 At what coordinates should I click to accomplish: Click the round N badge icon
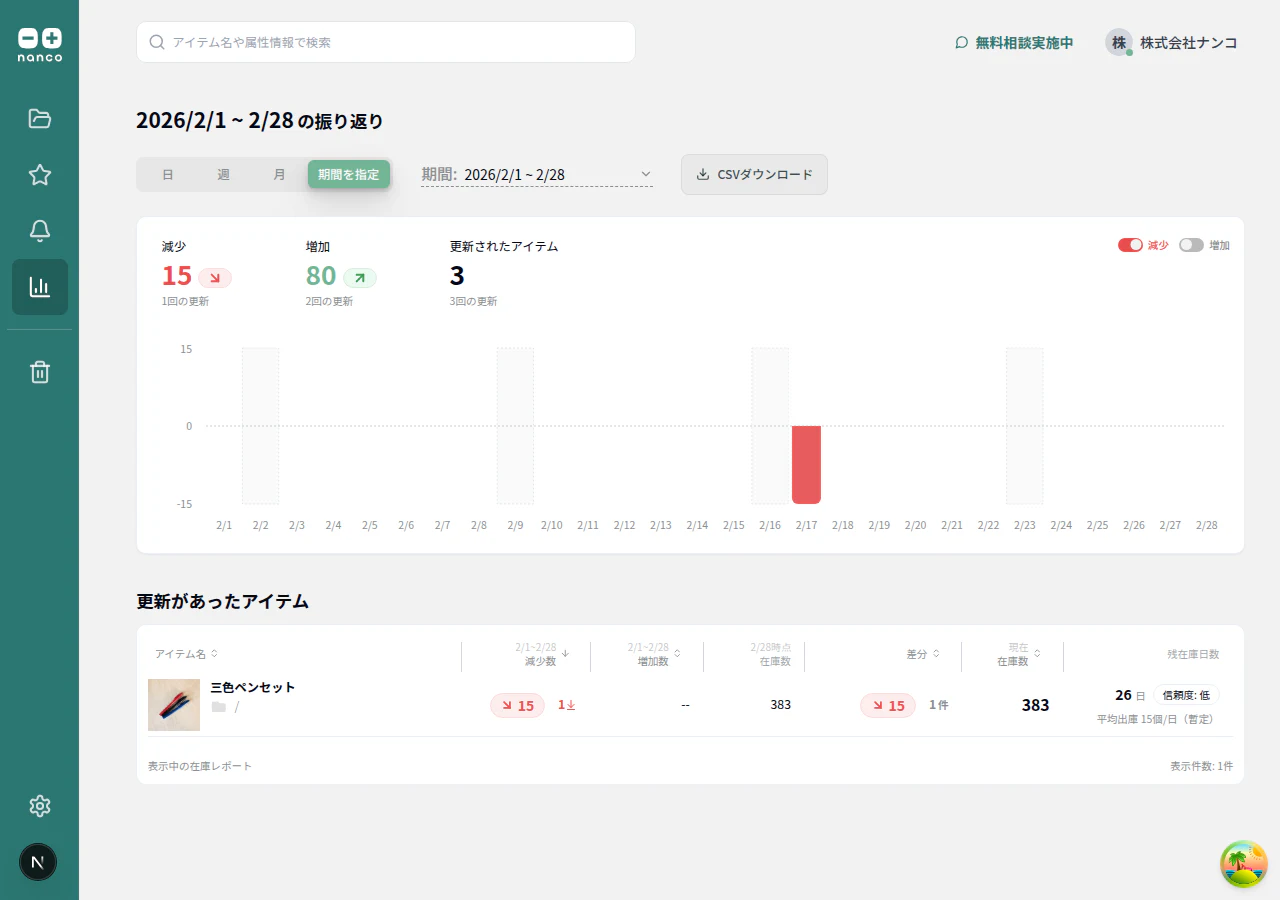click(38, 862)
